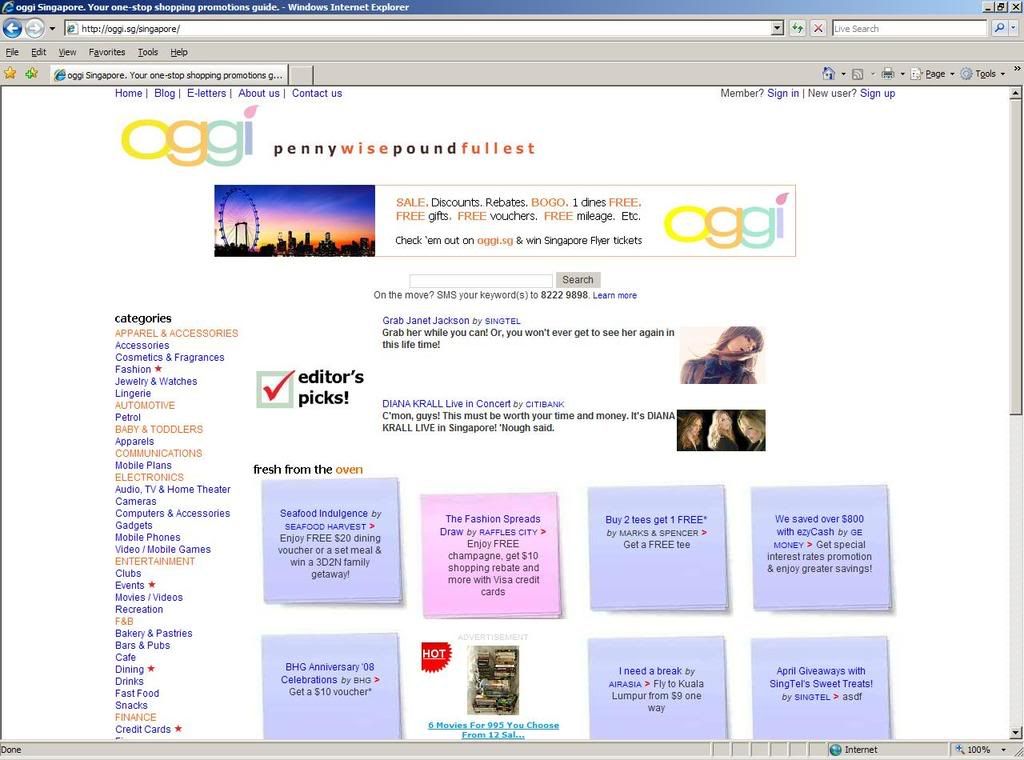Open the Edit menu

(39, 52)
